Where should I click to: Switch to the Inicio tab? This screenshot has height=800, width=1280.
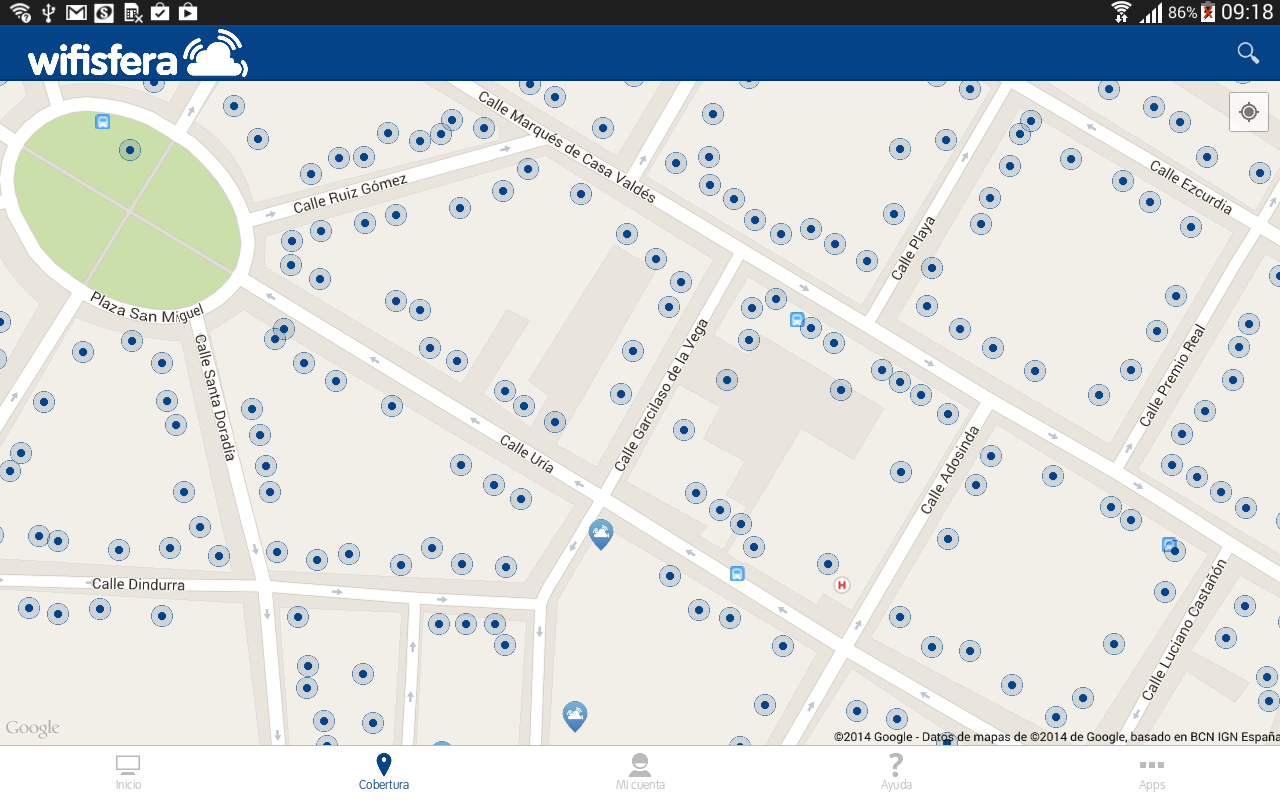[x=128, y=773]
